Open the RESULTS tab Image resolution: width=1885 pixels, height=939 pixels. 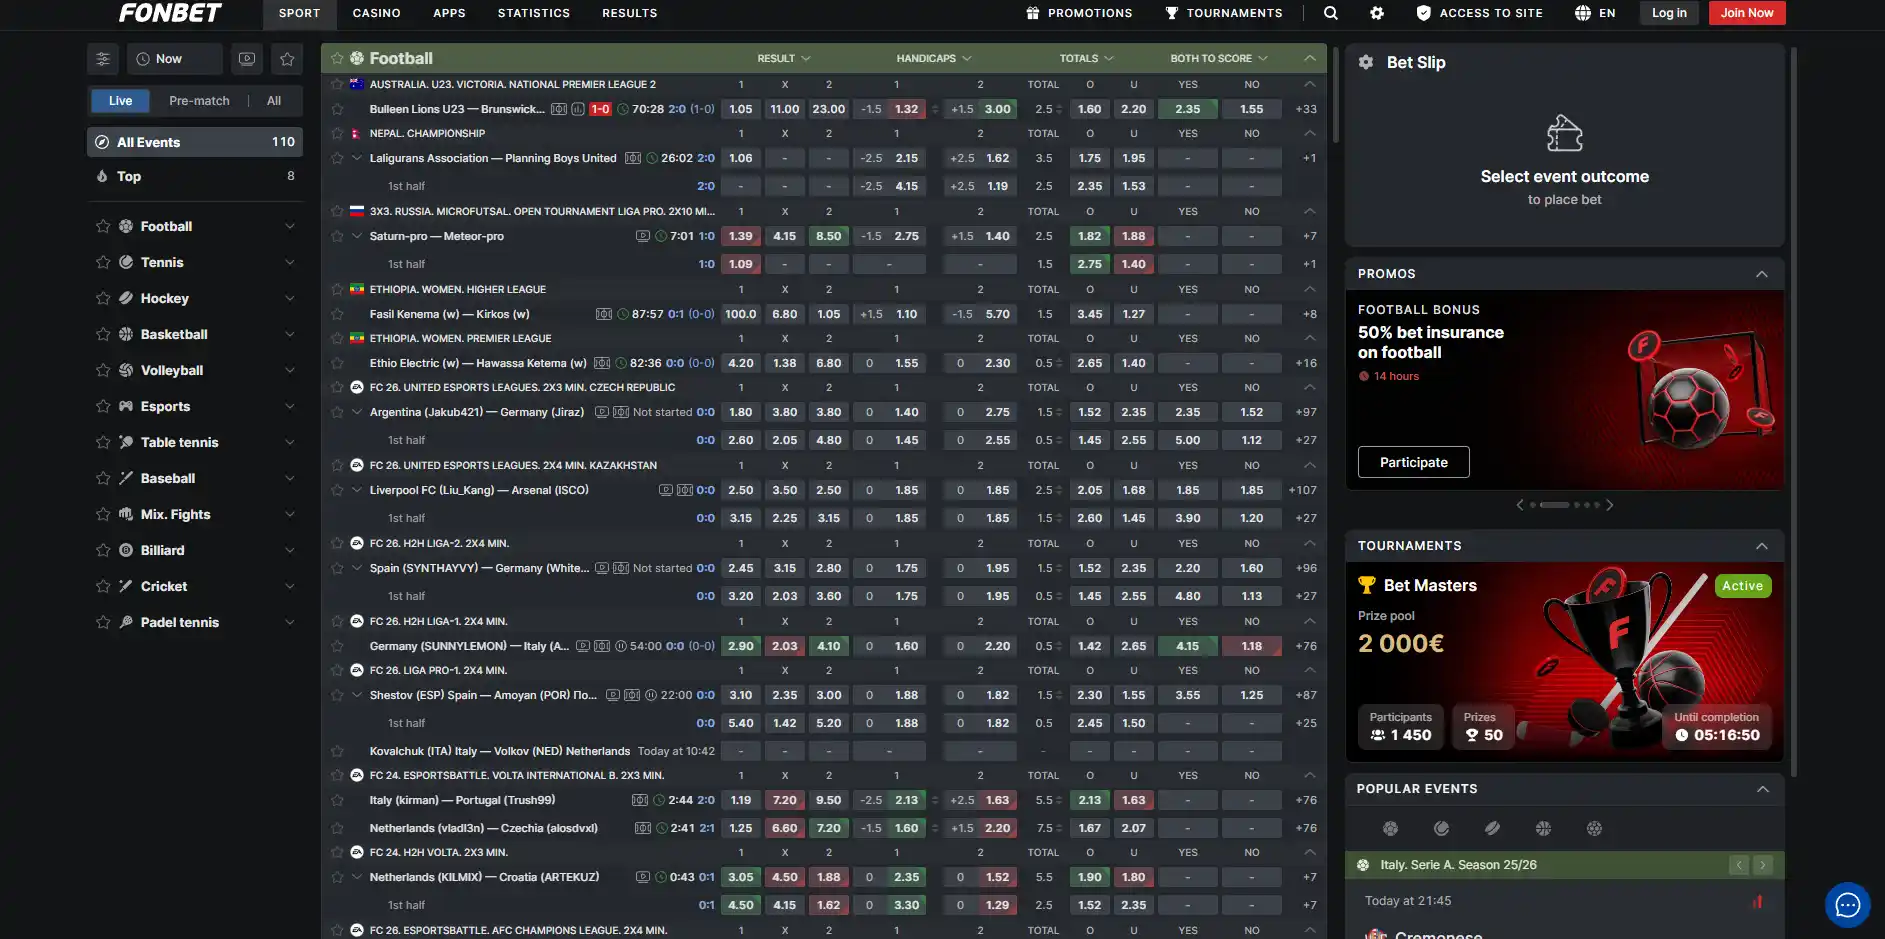[630, 13]
